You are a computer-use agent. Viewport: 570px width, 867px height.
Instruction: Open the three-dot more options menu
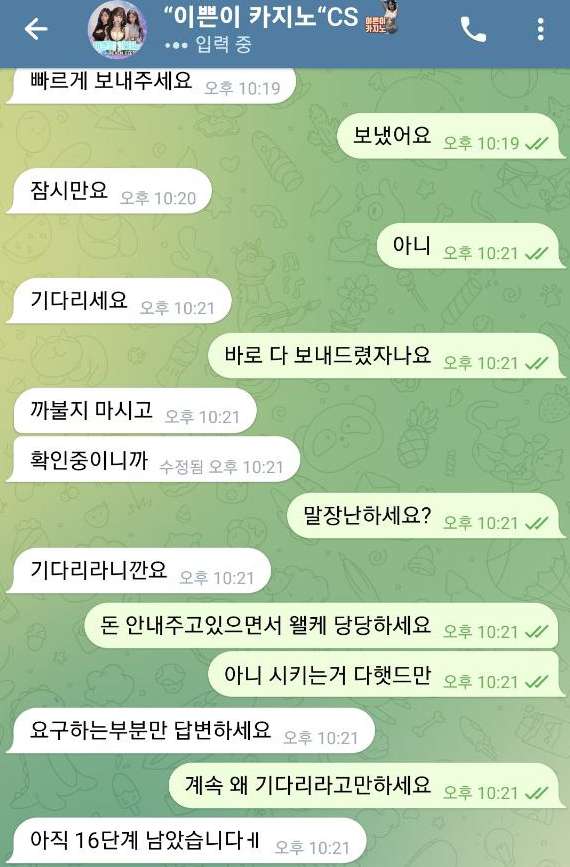coord(540,29)
